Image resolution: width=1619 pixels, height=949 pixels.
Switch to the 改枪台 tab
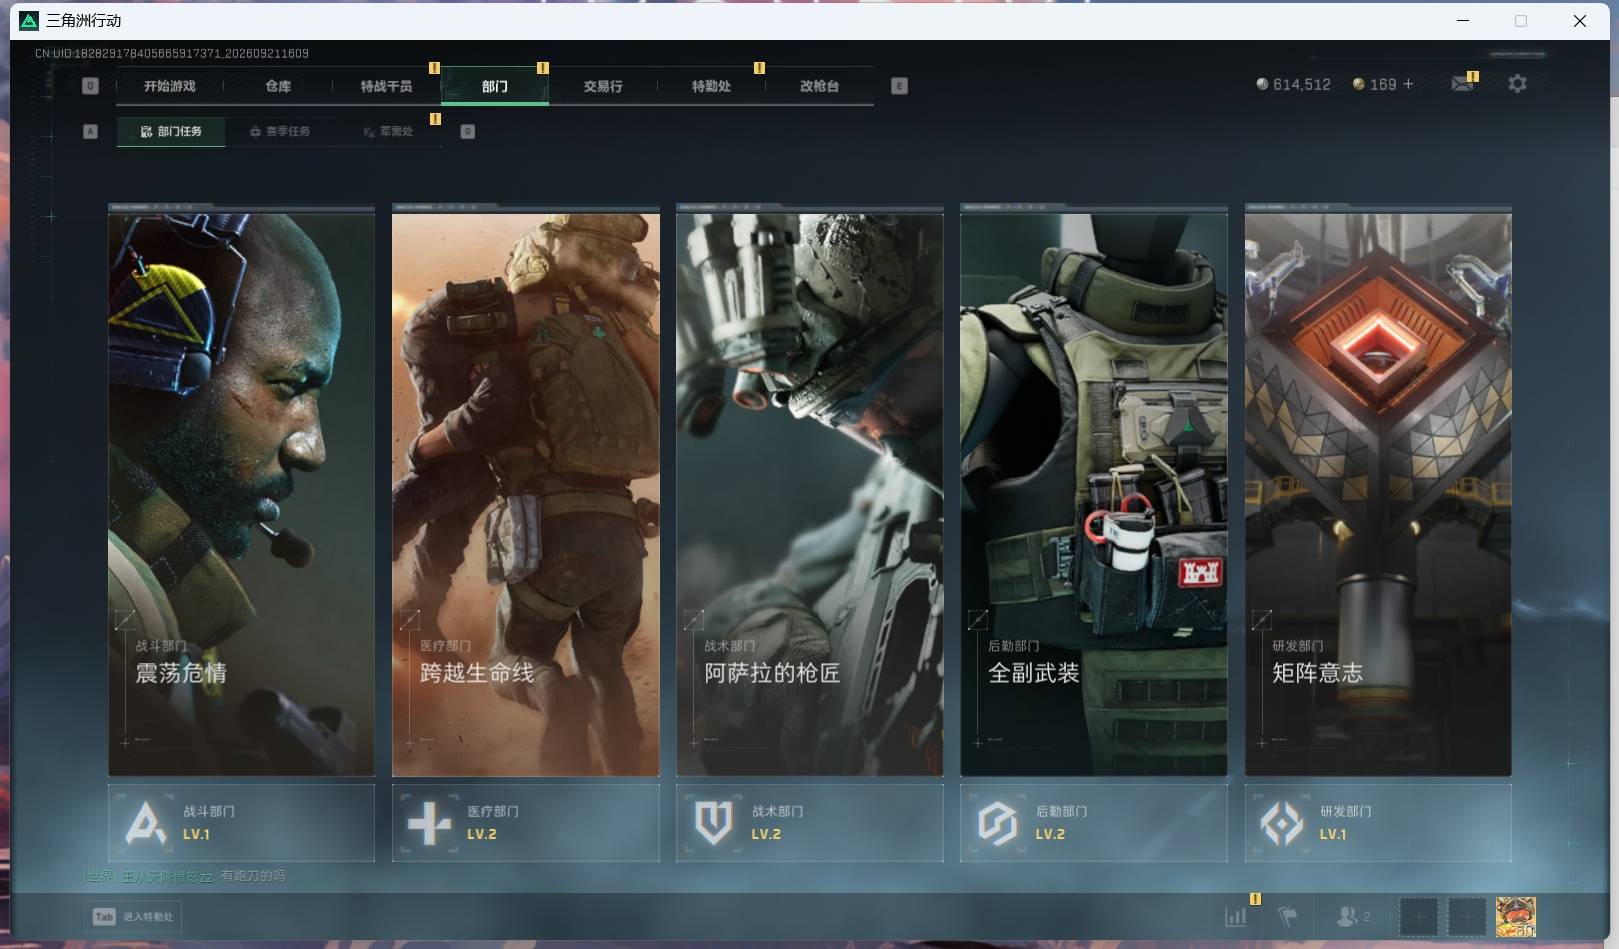pyautogui.click(x=819, y=86)
